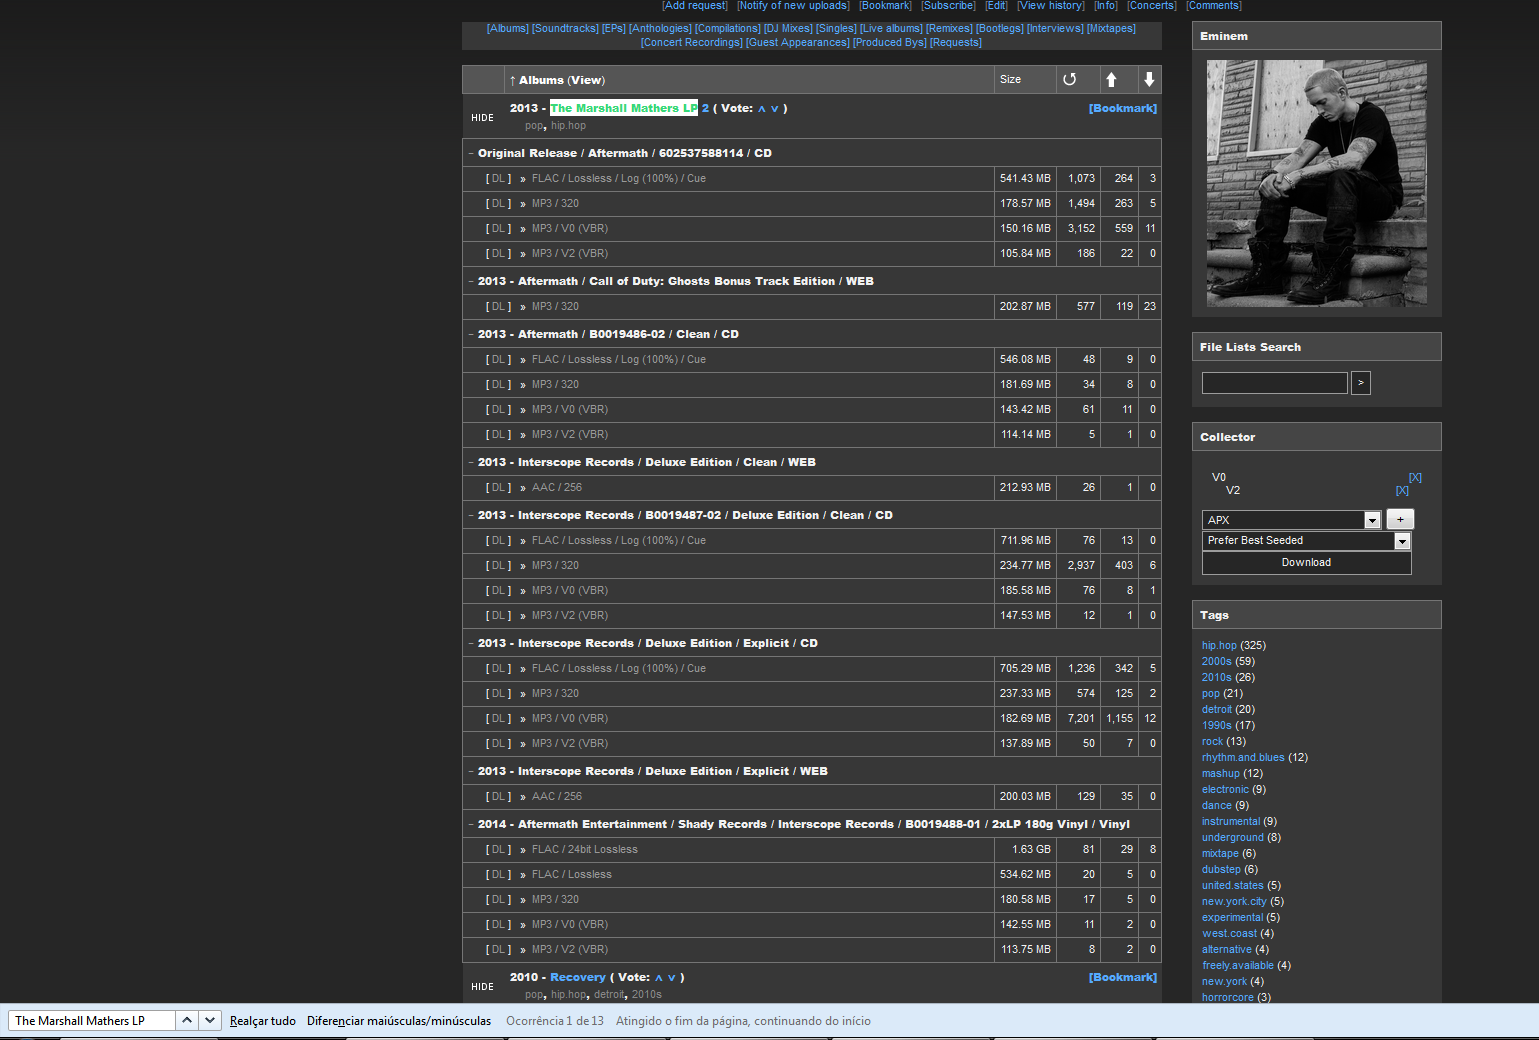This screenshot has width=1539, height=1040.
Task: Vote down the Recovery album
Action: tap(672, 978)
